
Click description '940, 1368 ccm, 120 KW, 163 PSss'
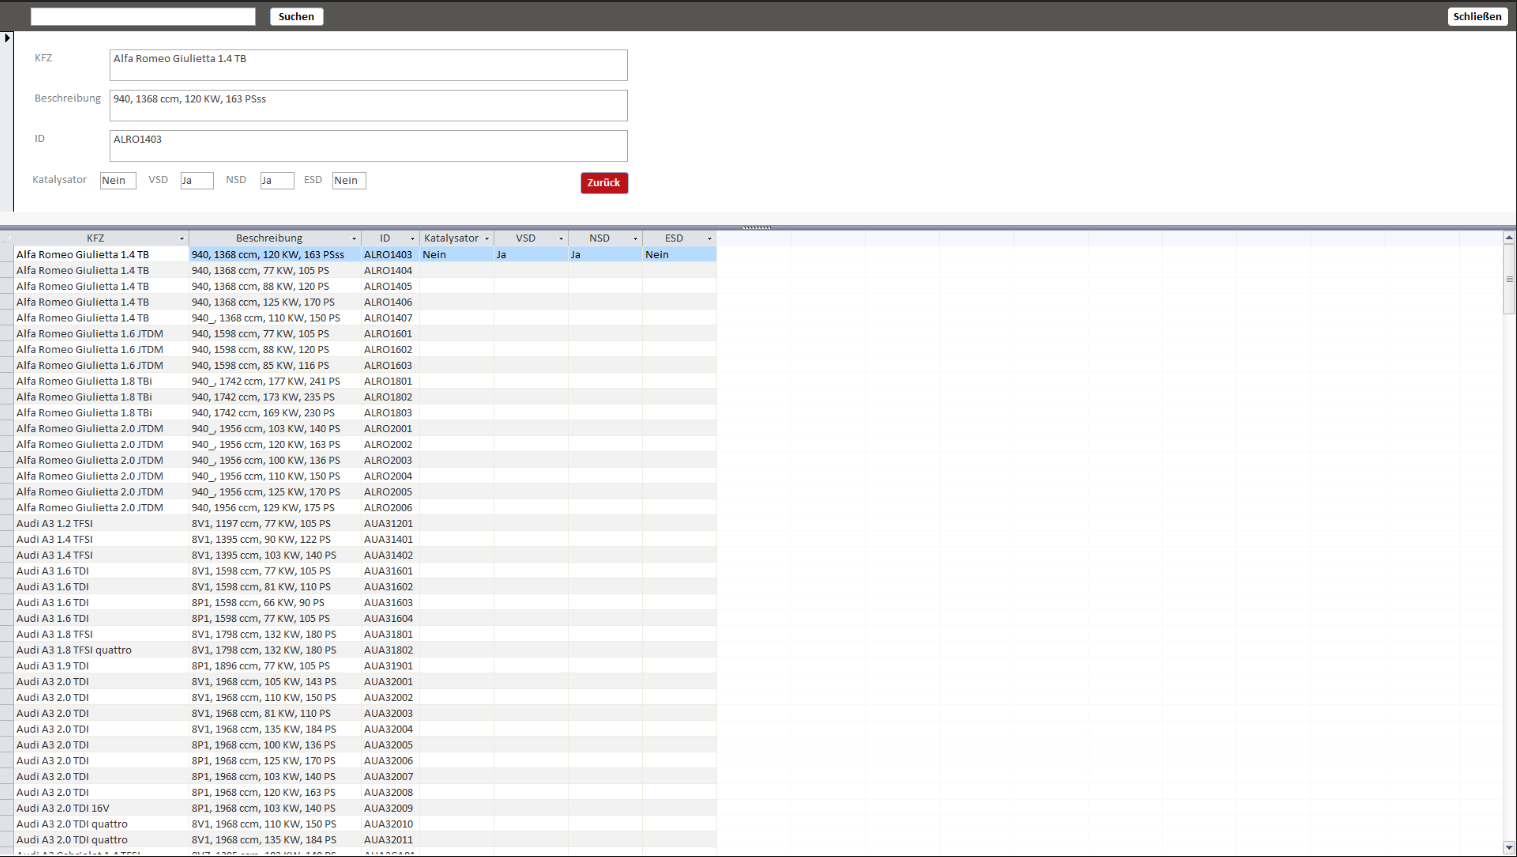275,255
